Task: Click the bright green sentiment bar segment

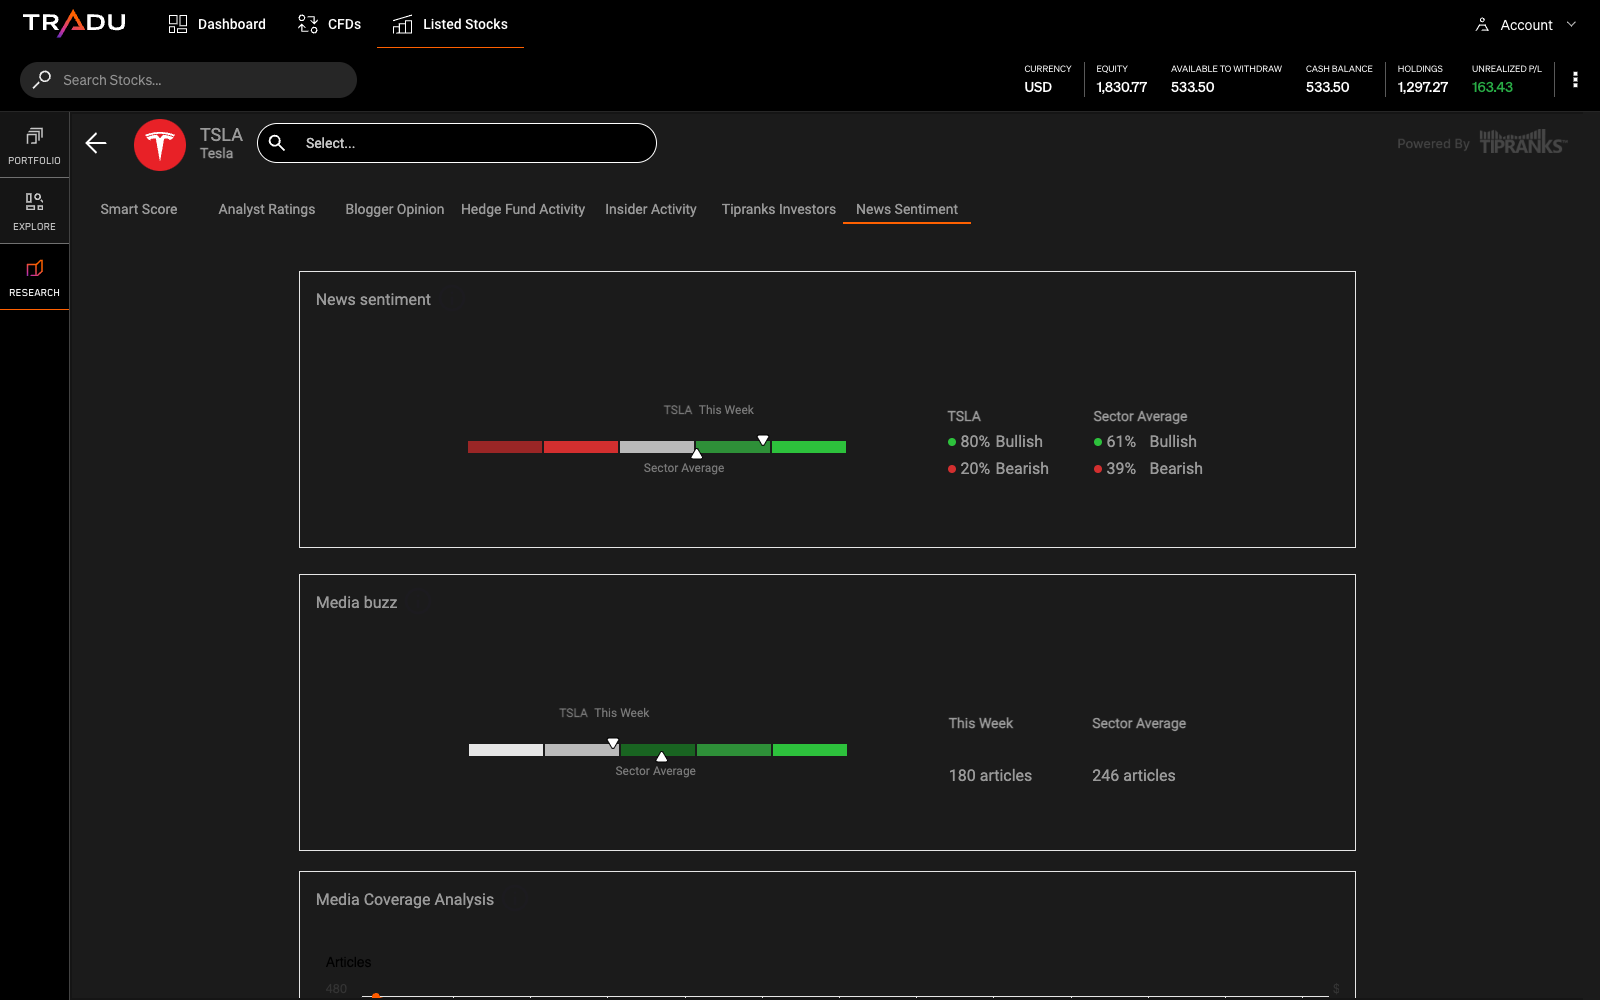Action: (809, 447)
